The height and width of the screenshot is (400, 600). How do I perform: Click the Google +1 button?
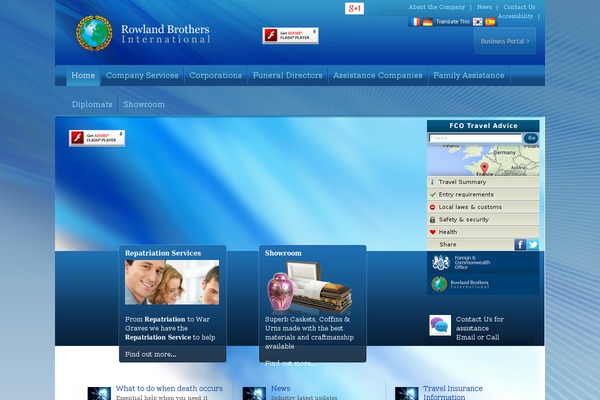click(x=354, y=8)
